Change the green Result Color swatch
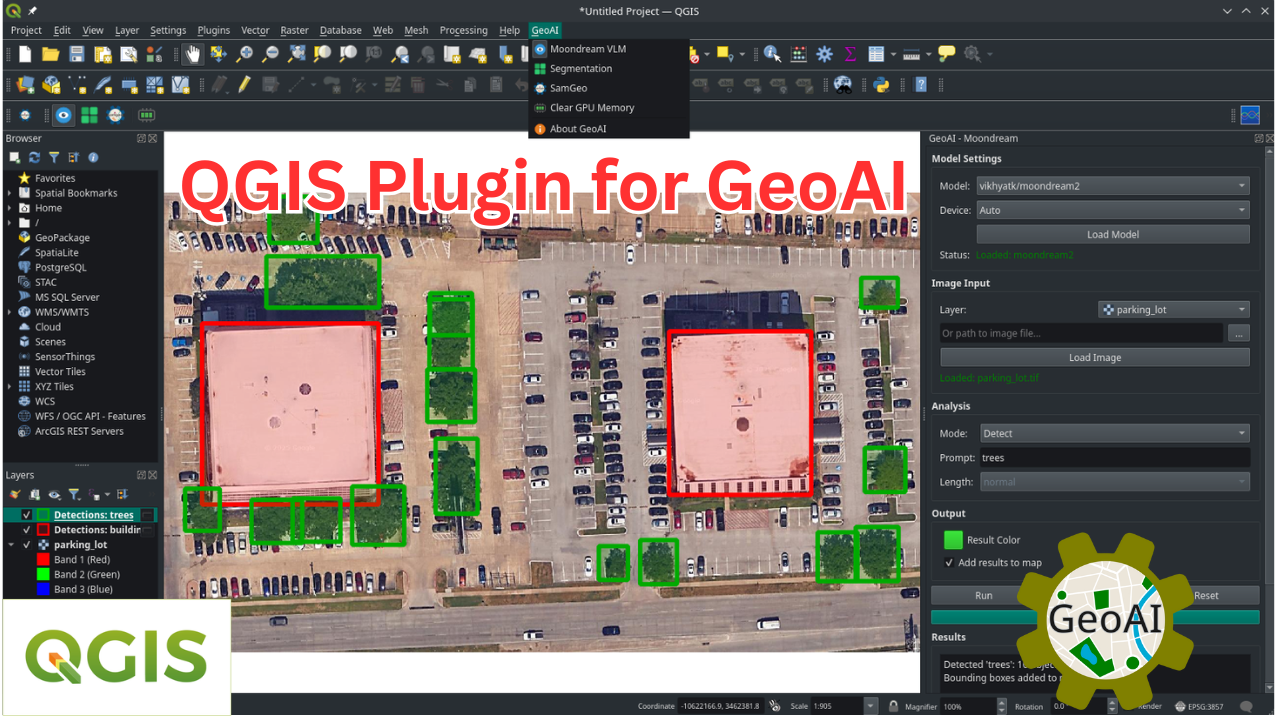 click(x=952, y=540)
